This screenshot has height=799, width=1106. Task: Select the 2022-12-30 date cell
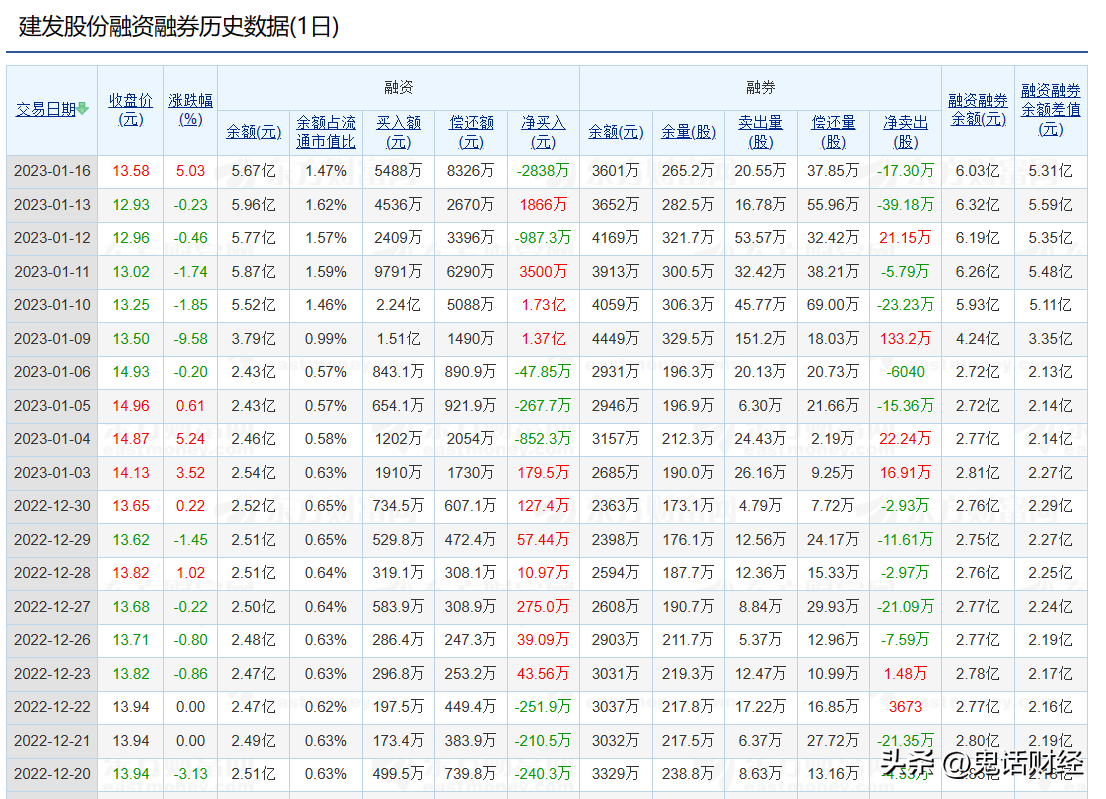(52, 506)
